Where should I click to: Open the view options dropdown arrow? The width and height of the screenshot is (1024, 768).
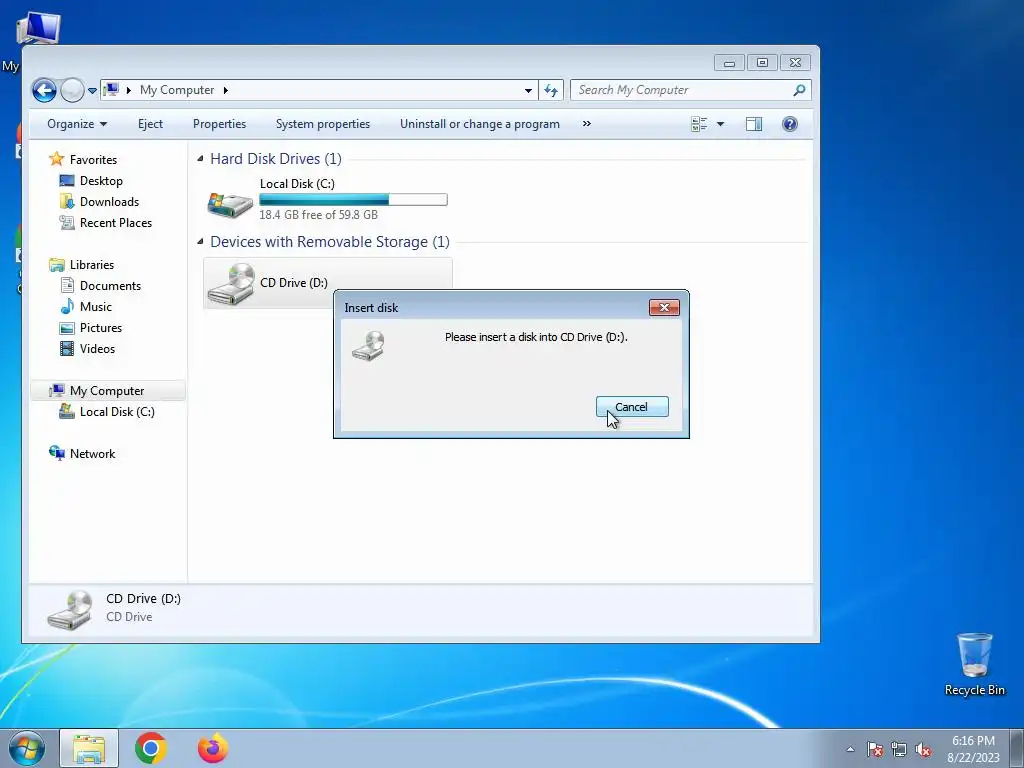click(720, 123)
